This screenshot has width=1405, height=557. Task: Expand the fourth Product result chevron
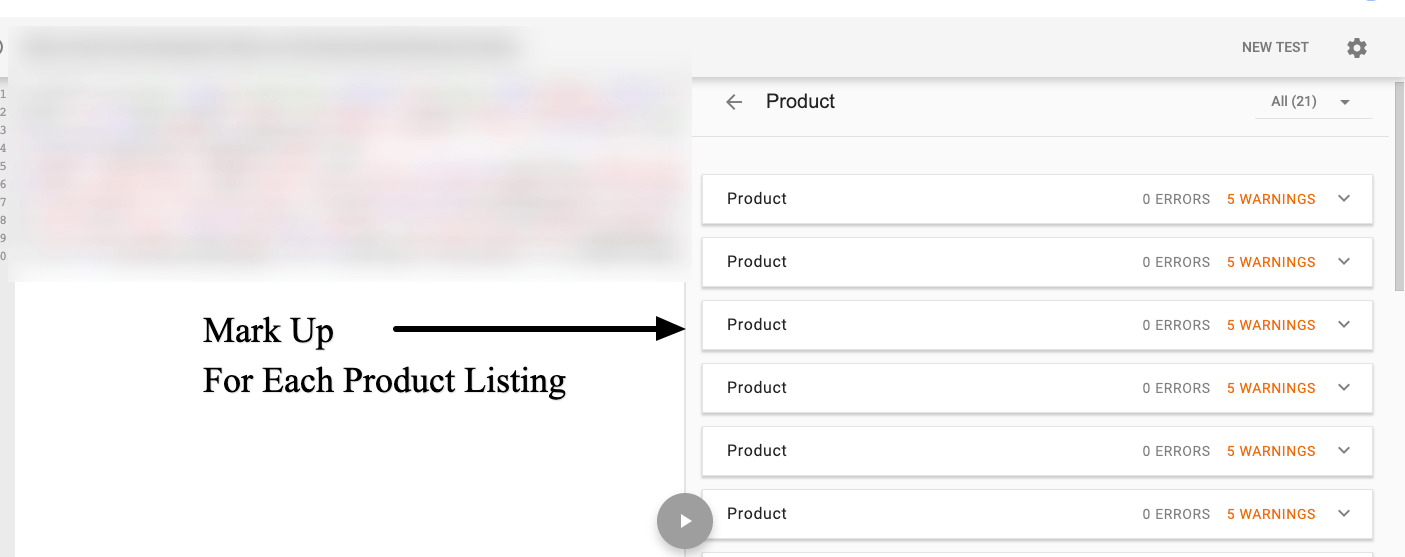[1344, 388]
